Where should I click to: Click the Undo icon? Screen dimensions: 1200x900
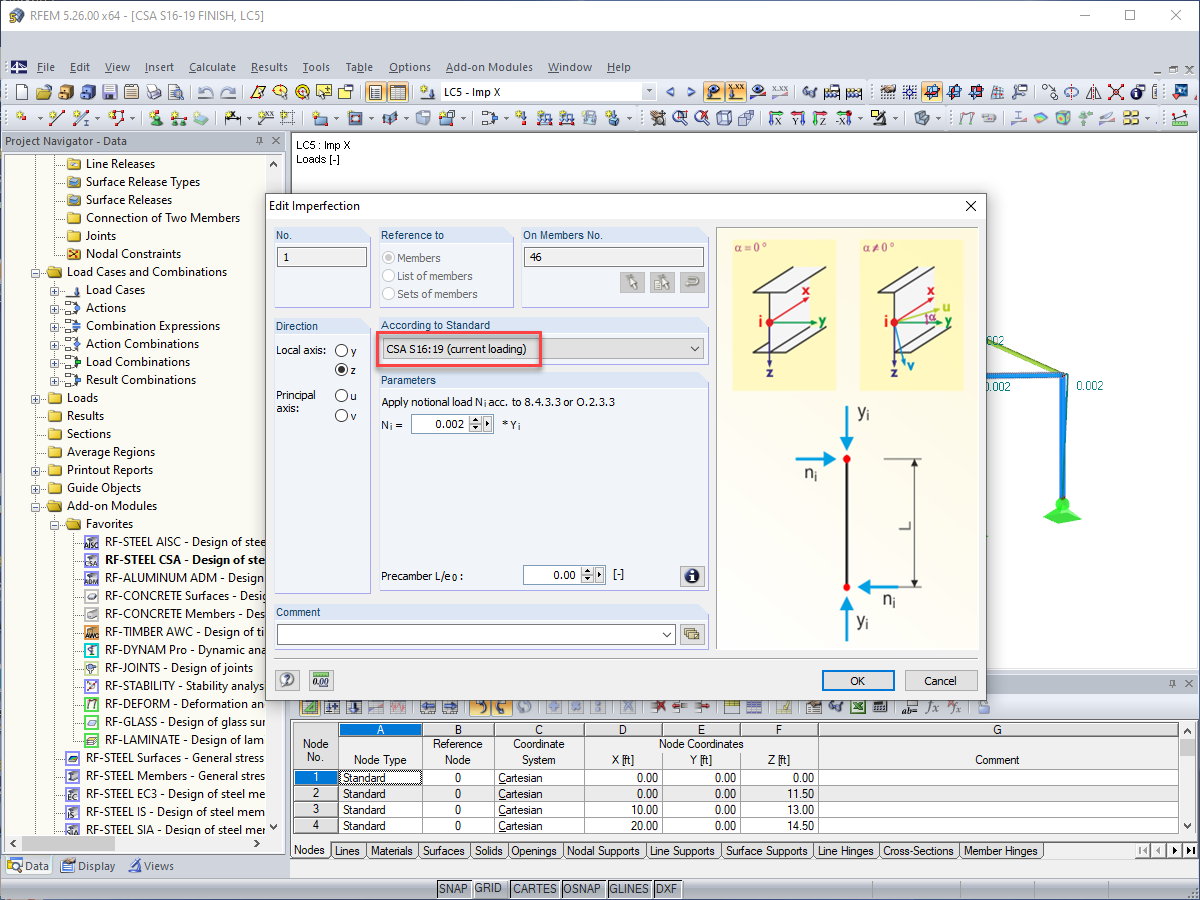(x=205, y=91)
